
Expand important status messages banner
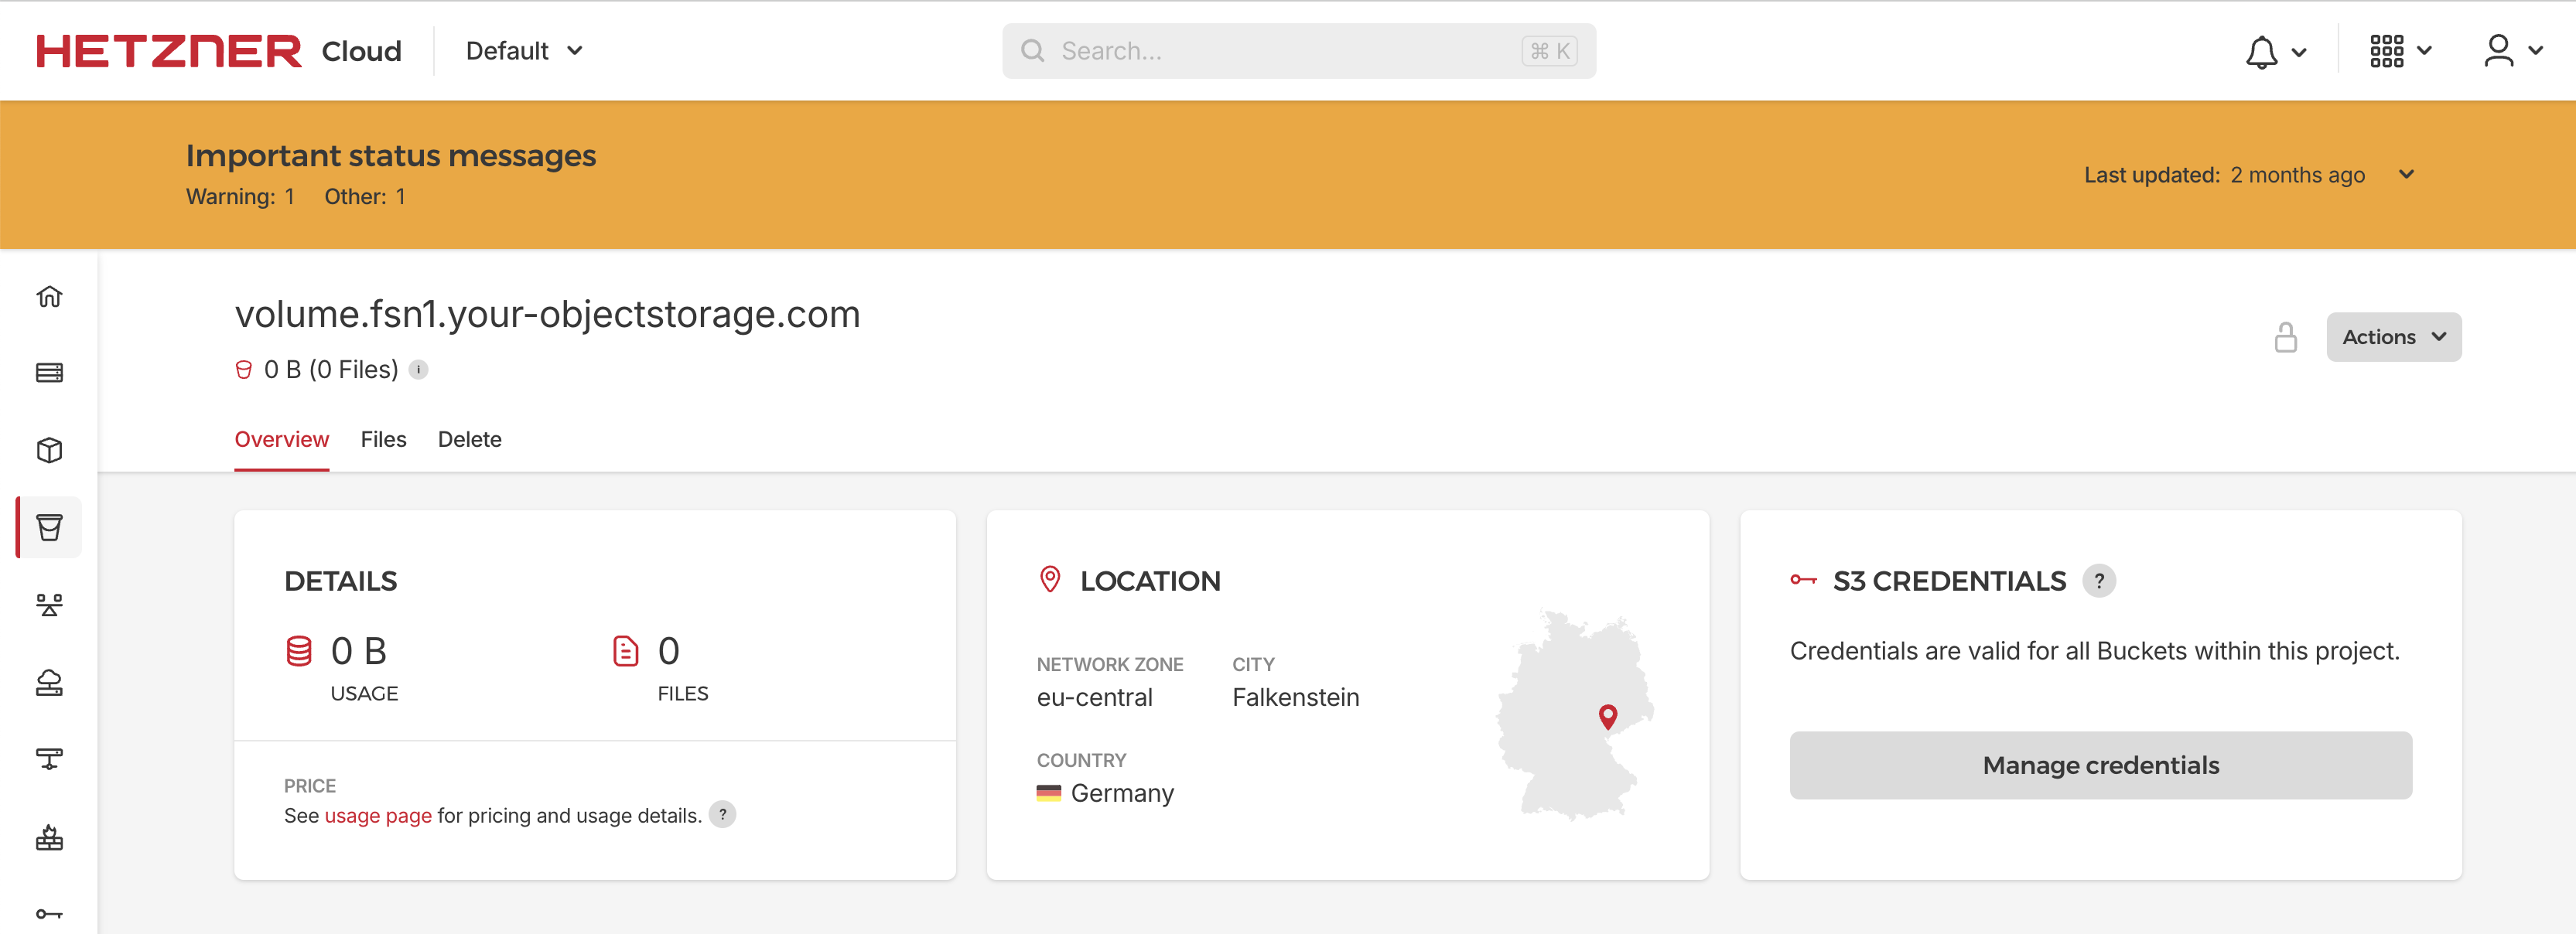(2406, 175)
